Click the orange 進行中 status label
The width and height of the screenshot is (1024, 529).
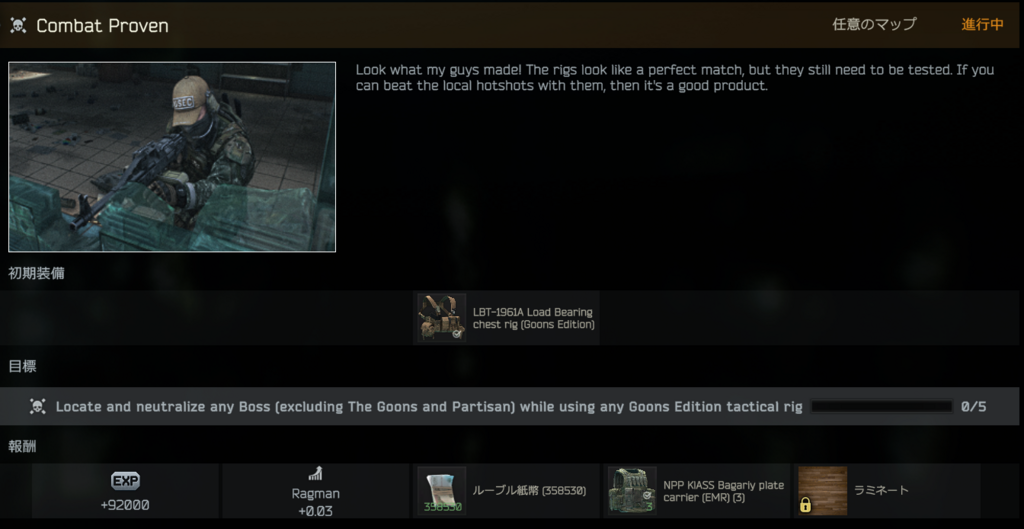coord(982,25)
